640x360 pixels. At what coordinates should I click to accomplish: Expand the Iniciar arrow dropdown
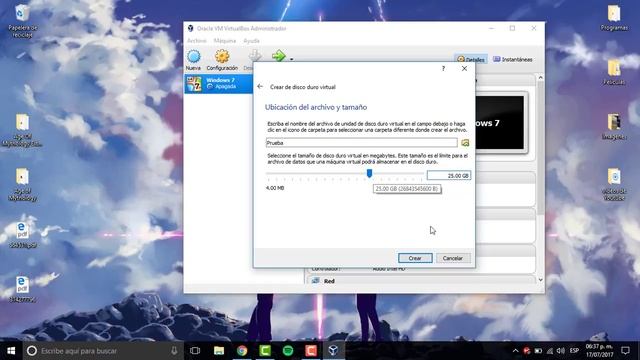(291, 59)
